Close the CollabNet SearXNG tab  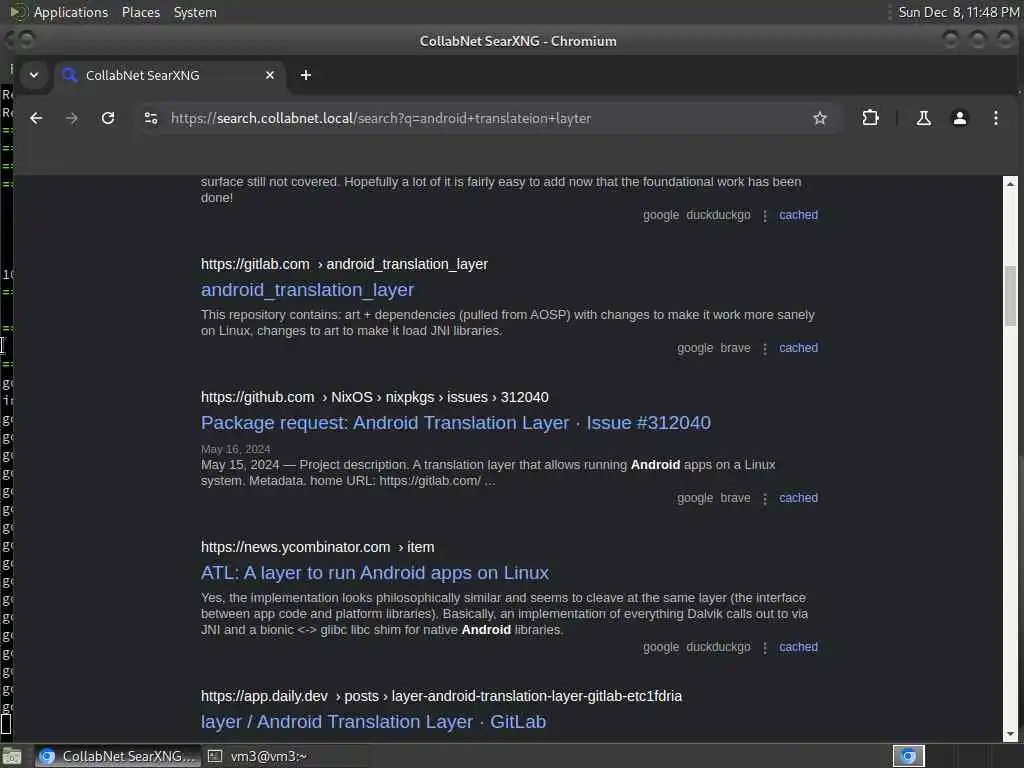pyautogui.click(x=270, y=75)
